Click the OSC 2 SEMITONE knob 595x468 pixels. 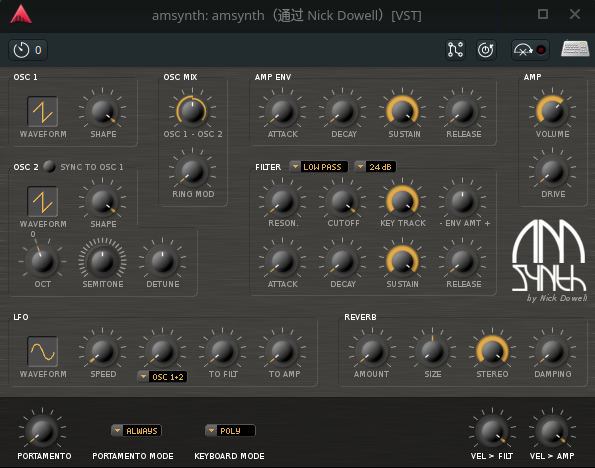coord(102,261)
